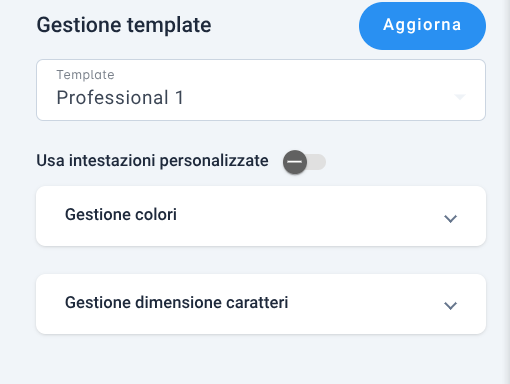This screenshot has height=384, width=510.
Task: Click the minus knob on the toggle
Action: pyautogui.click(x=295, y=162)
